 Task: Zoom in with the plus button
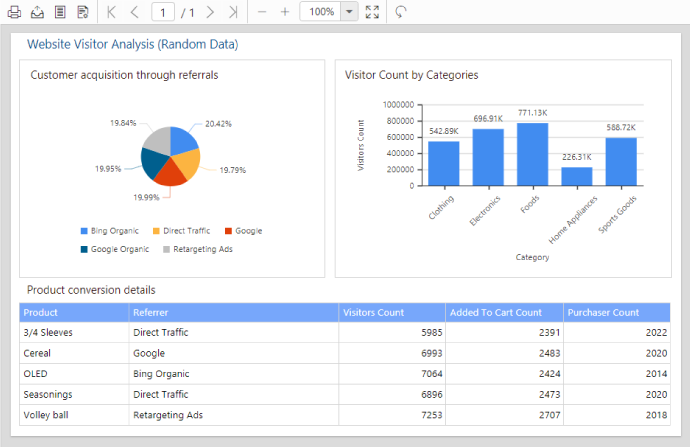coord(285,12)
